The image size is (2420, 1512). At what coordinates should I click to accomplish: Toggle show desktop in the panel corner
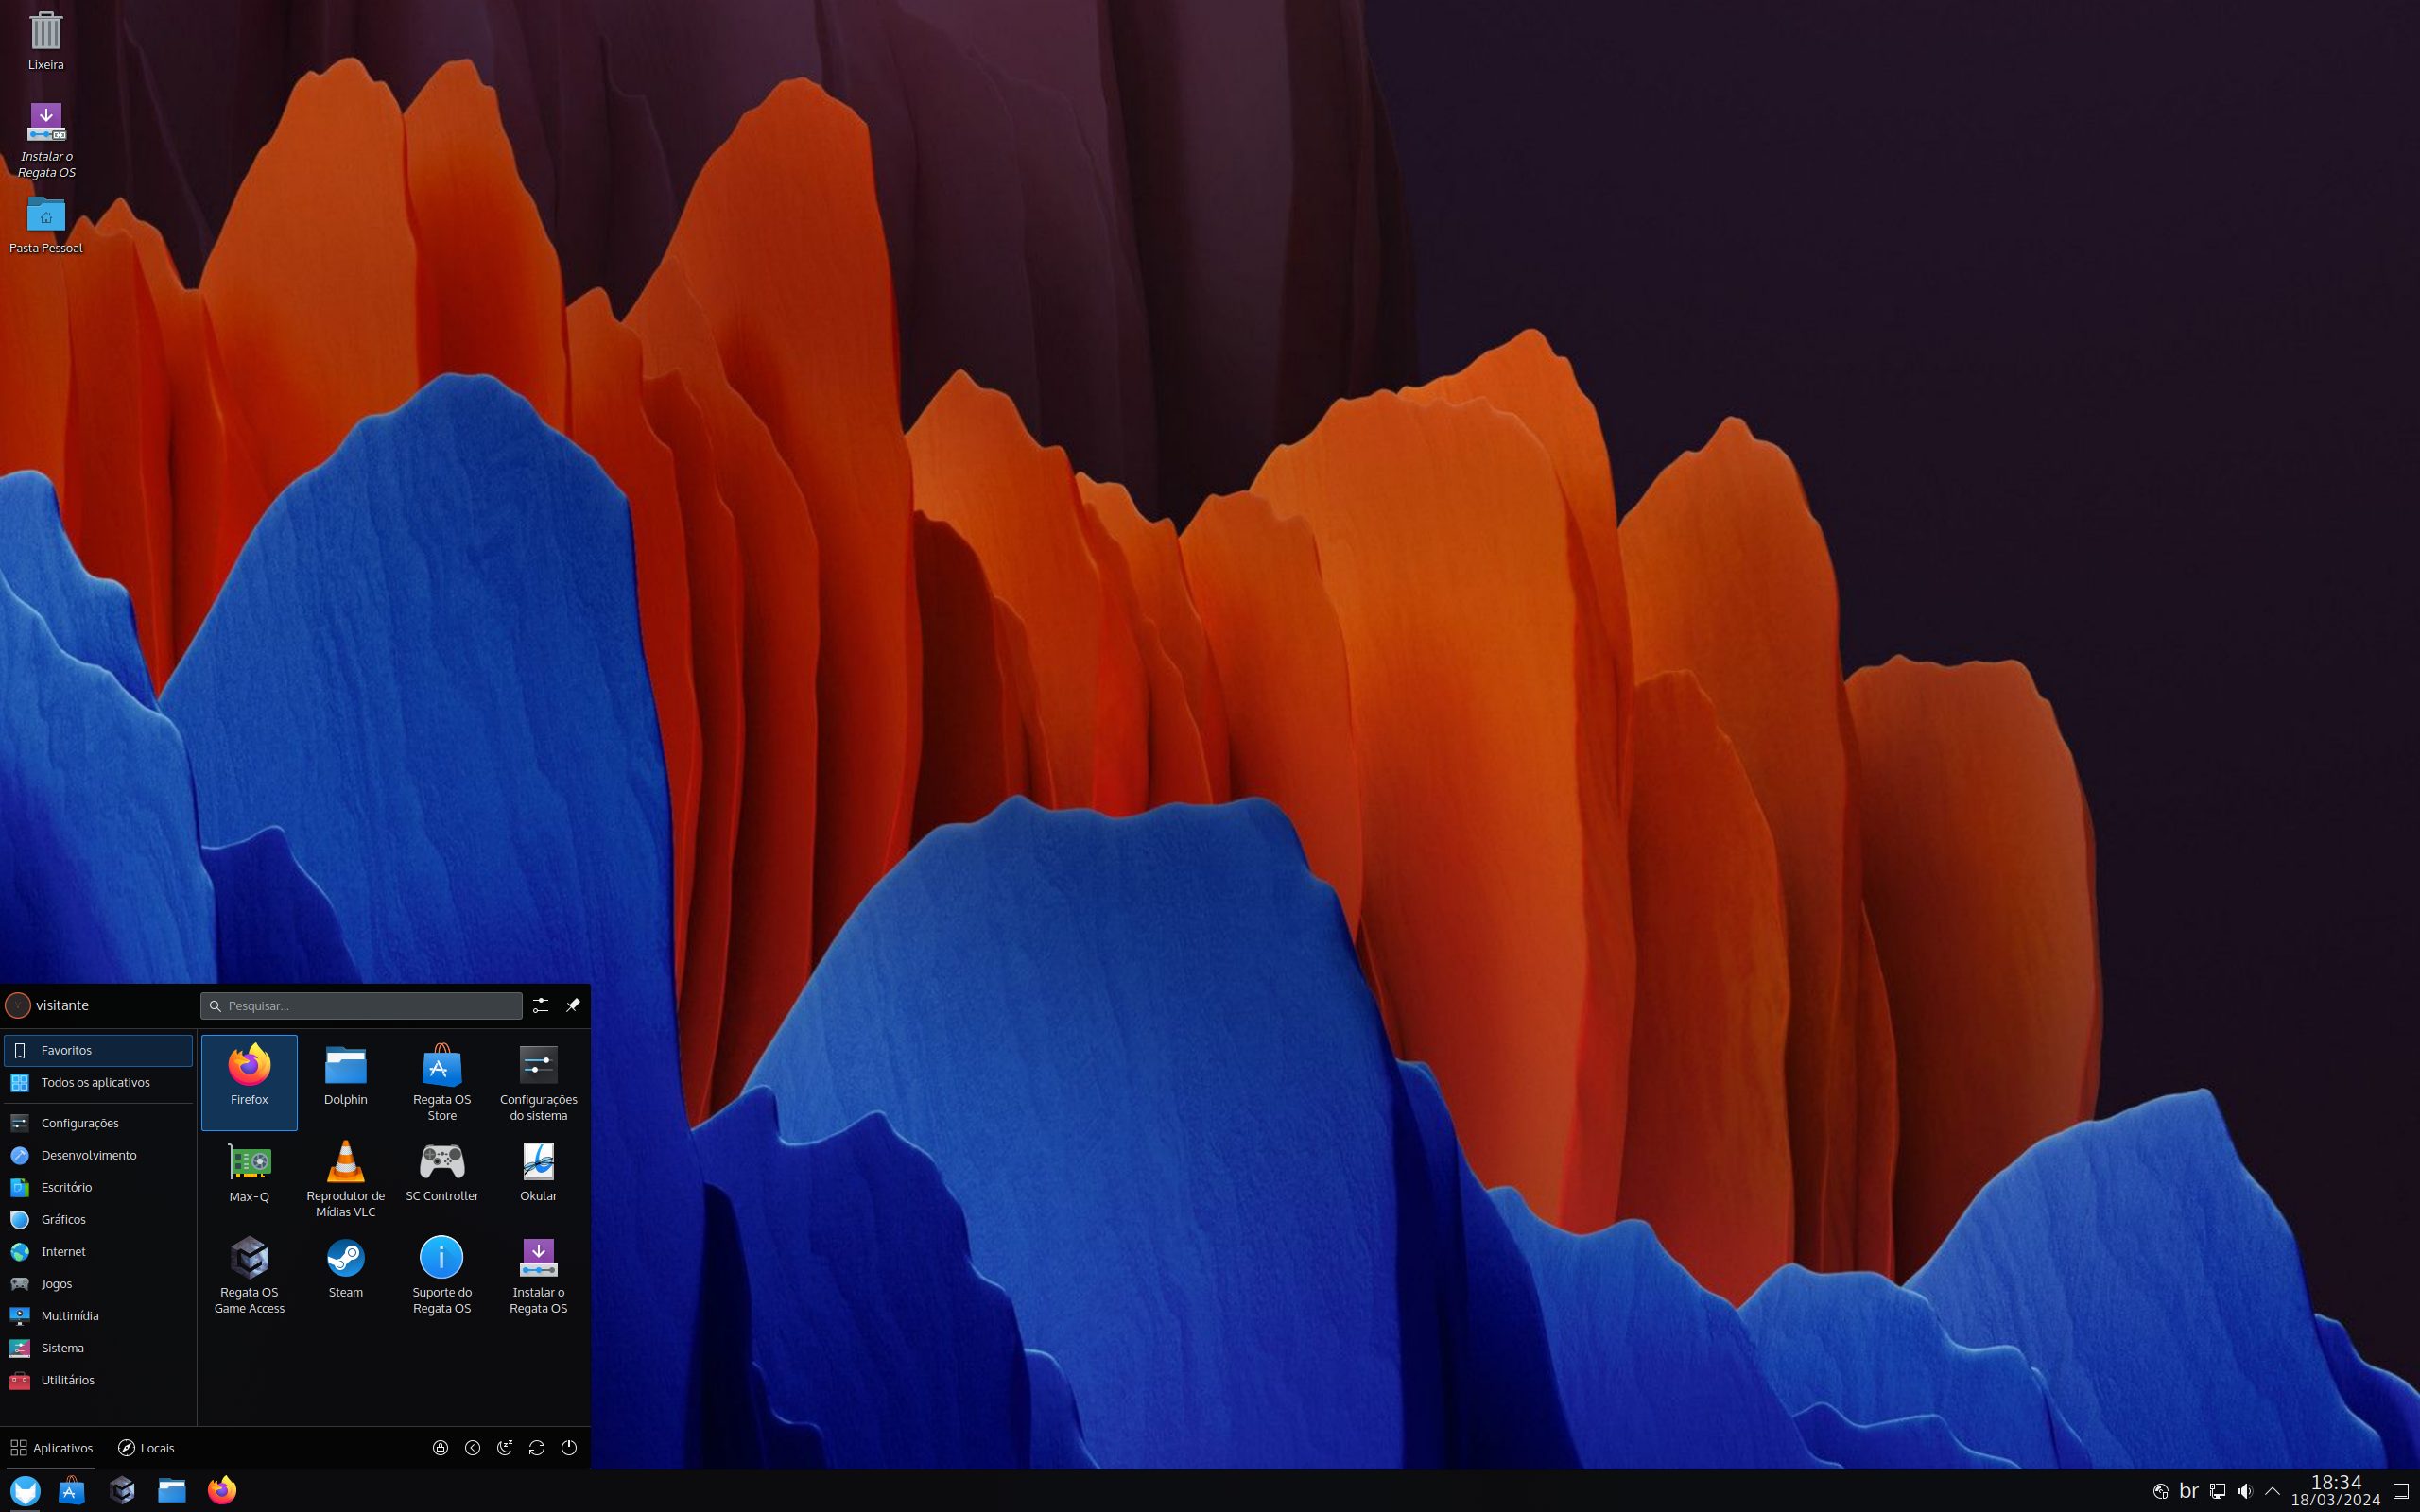click(2400, 1491)
